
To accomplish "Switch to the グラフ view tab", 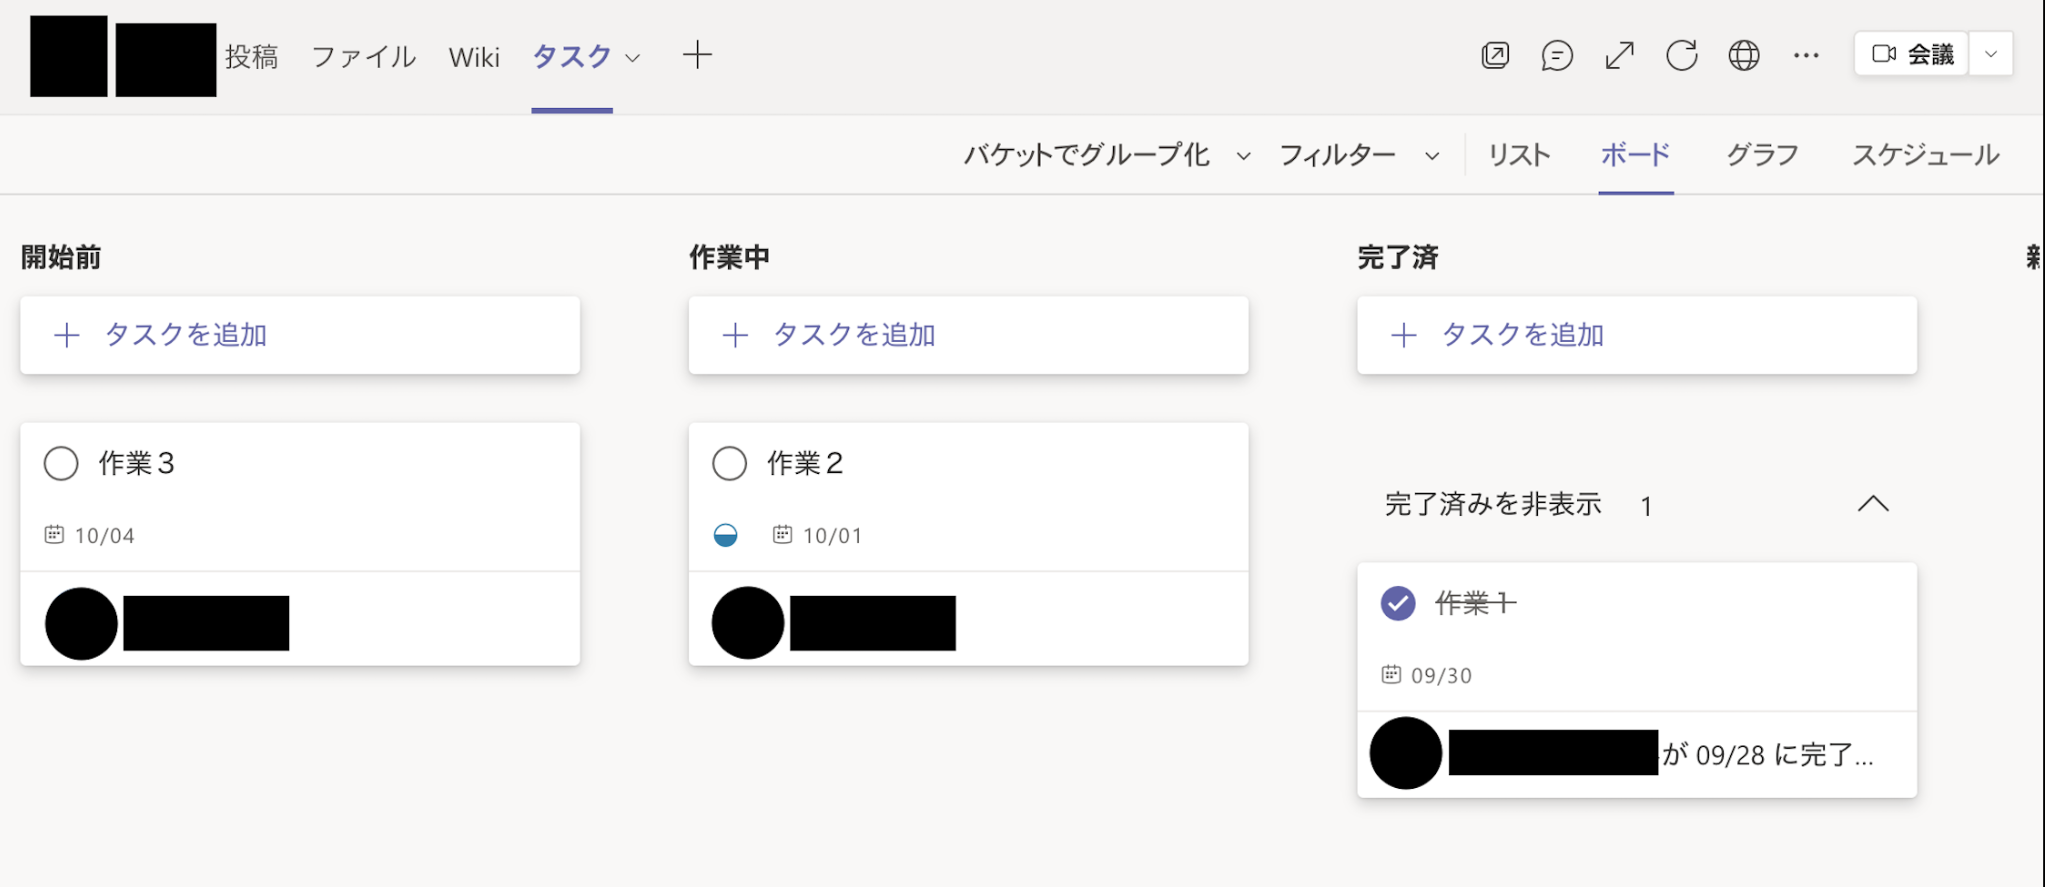I will coord(1762,155).
